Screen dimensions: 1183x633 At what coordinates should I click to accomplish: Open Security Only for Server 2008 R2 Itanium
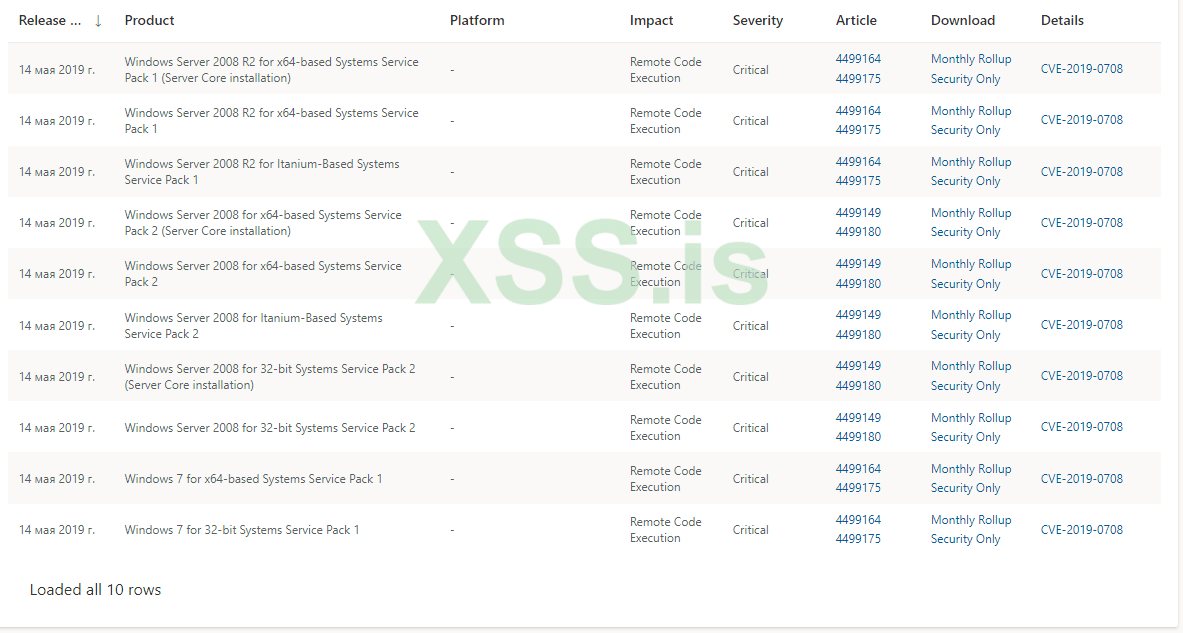tap(965, 181)
